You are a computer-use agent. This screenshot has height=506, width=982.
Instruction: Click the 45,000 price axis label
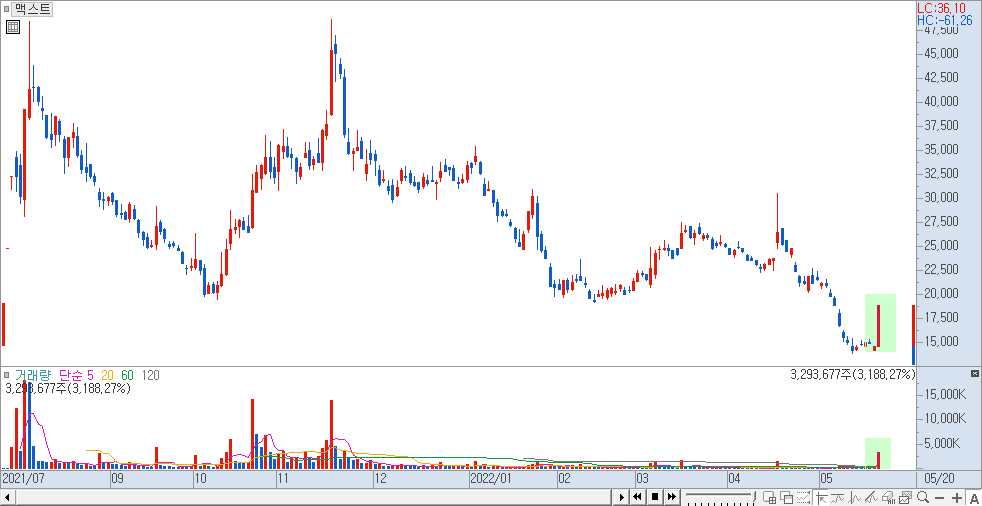pyautogui.click(x=941, y=54)
